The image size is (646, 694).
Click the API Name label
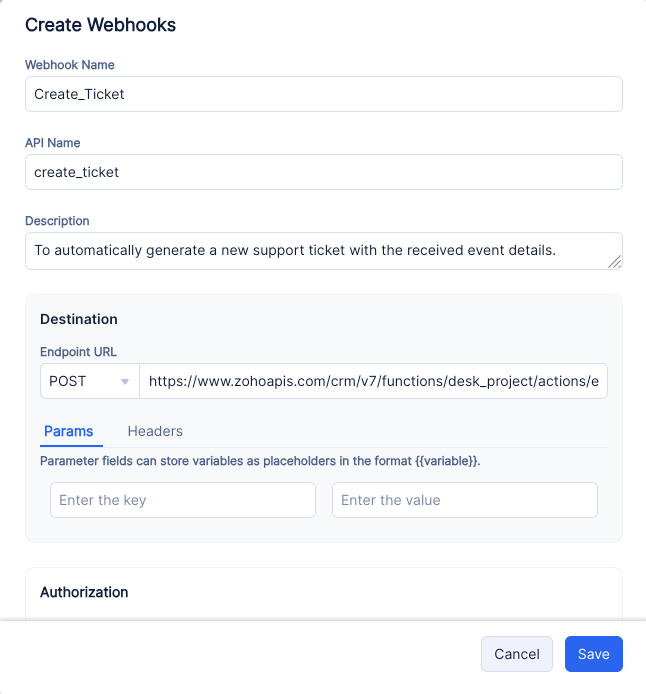pyautogui.click(x=53, y=143)
